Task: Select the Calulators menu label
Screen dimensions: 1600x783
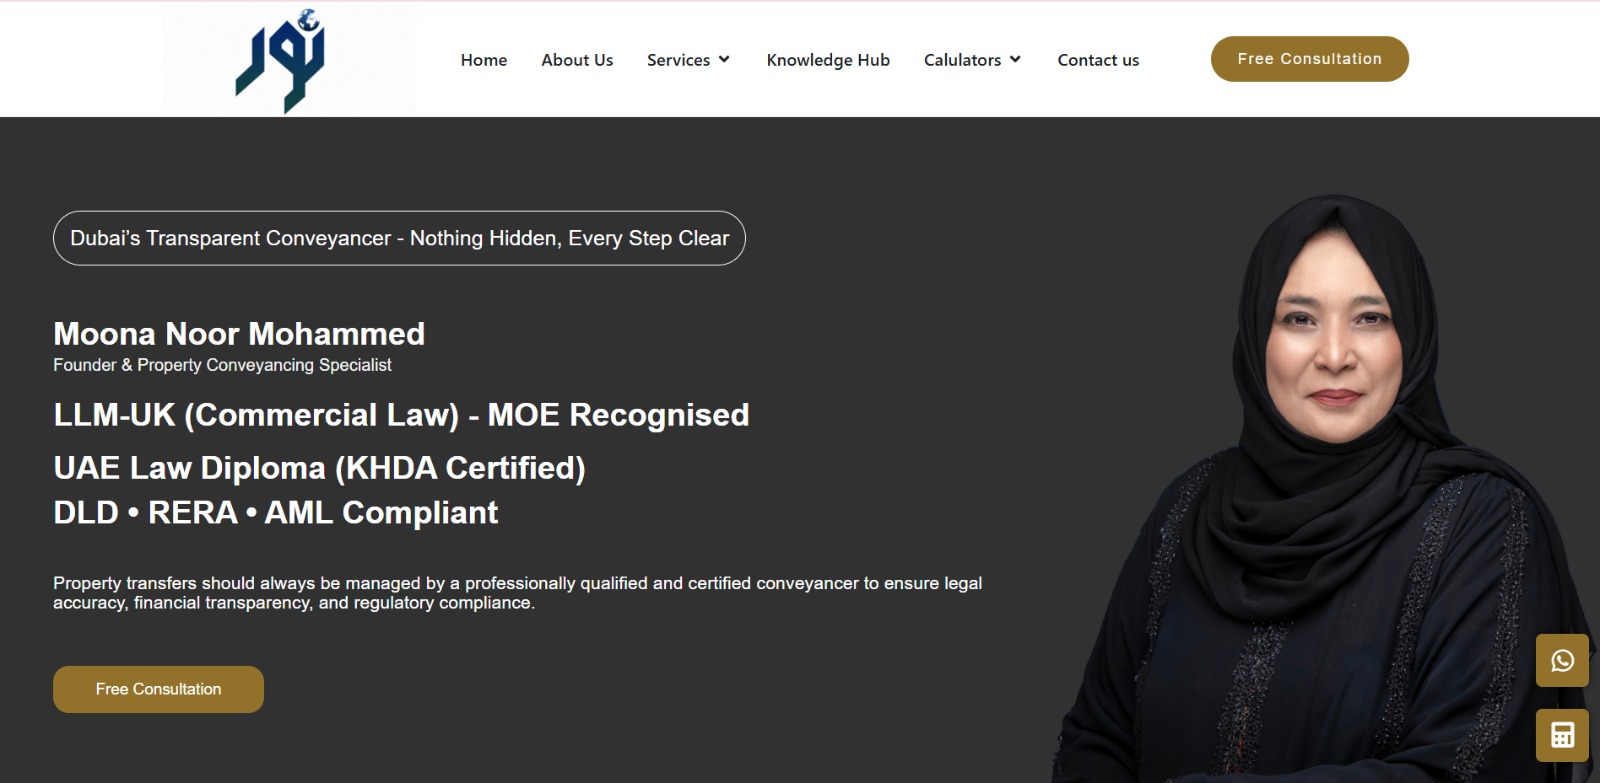Action: tap(962, 60)
